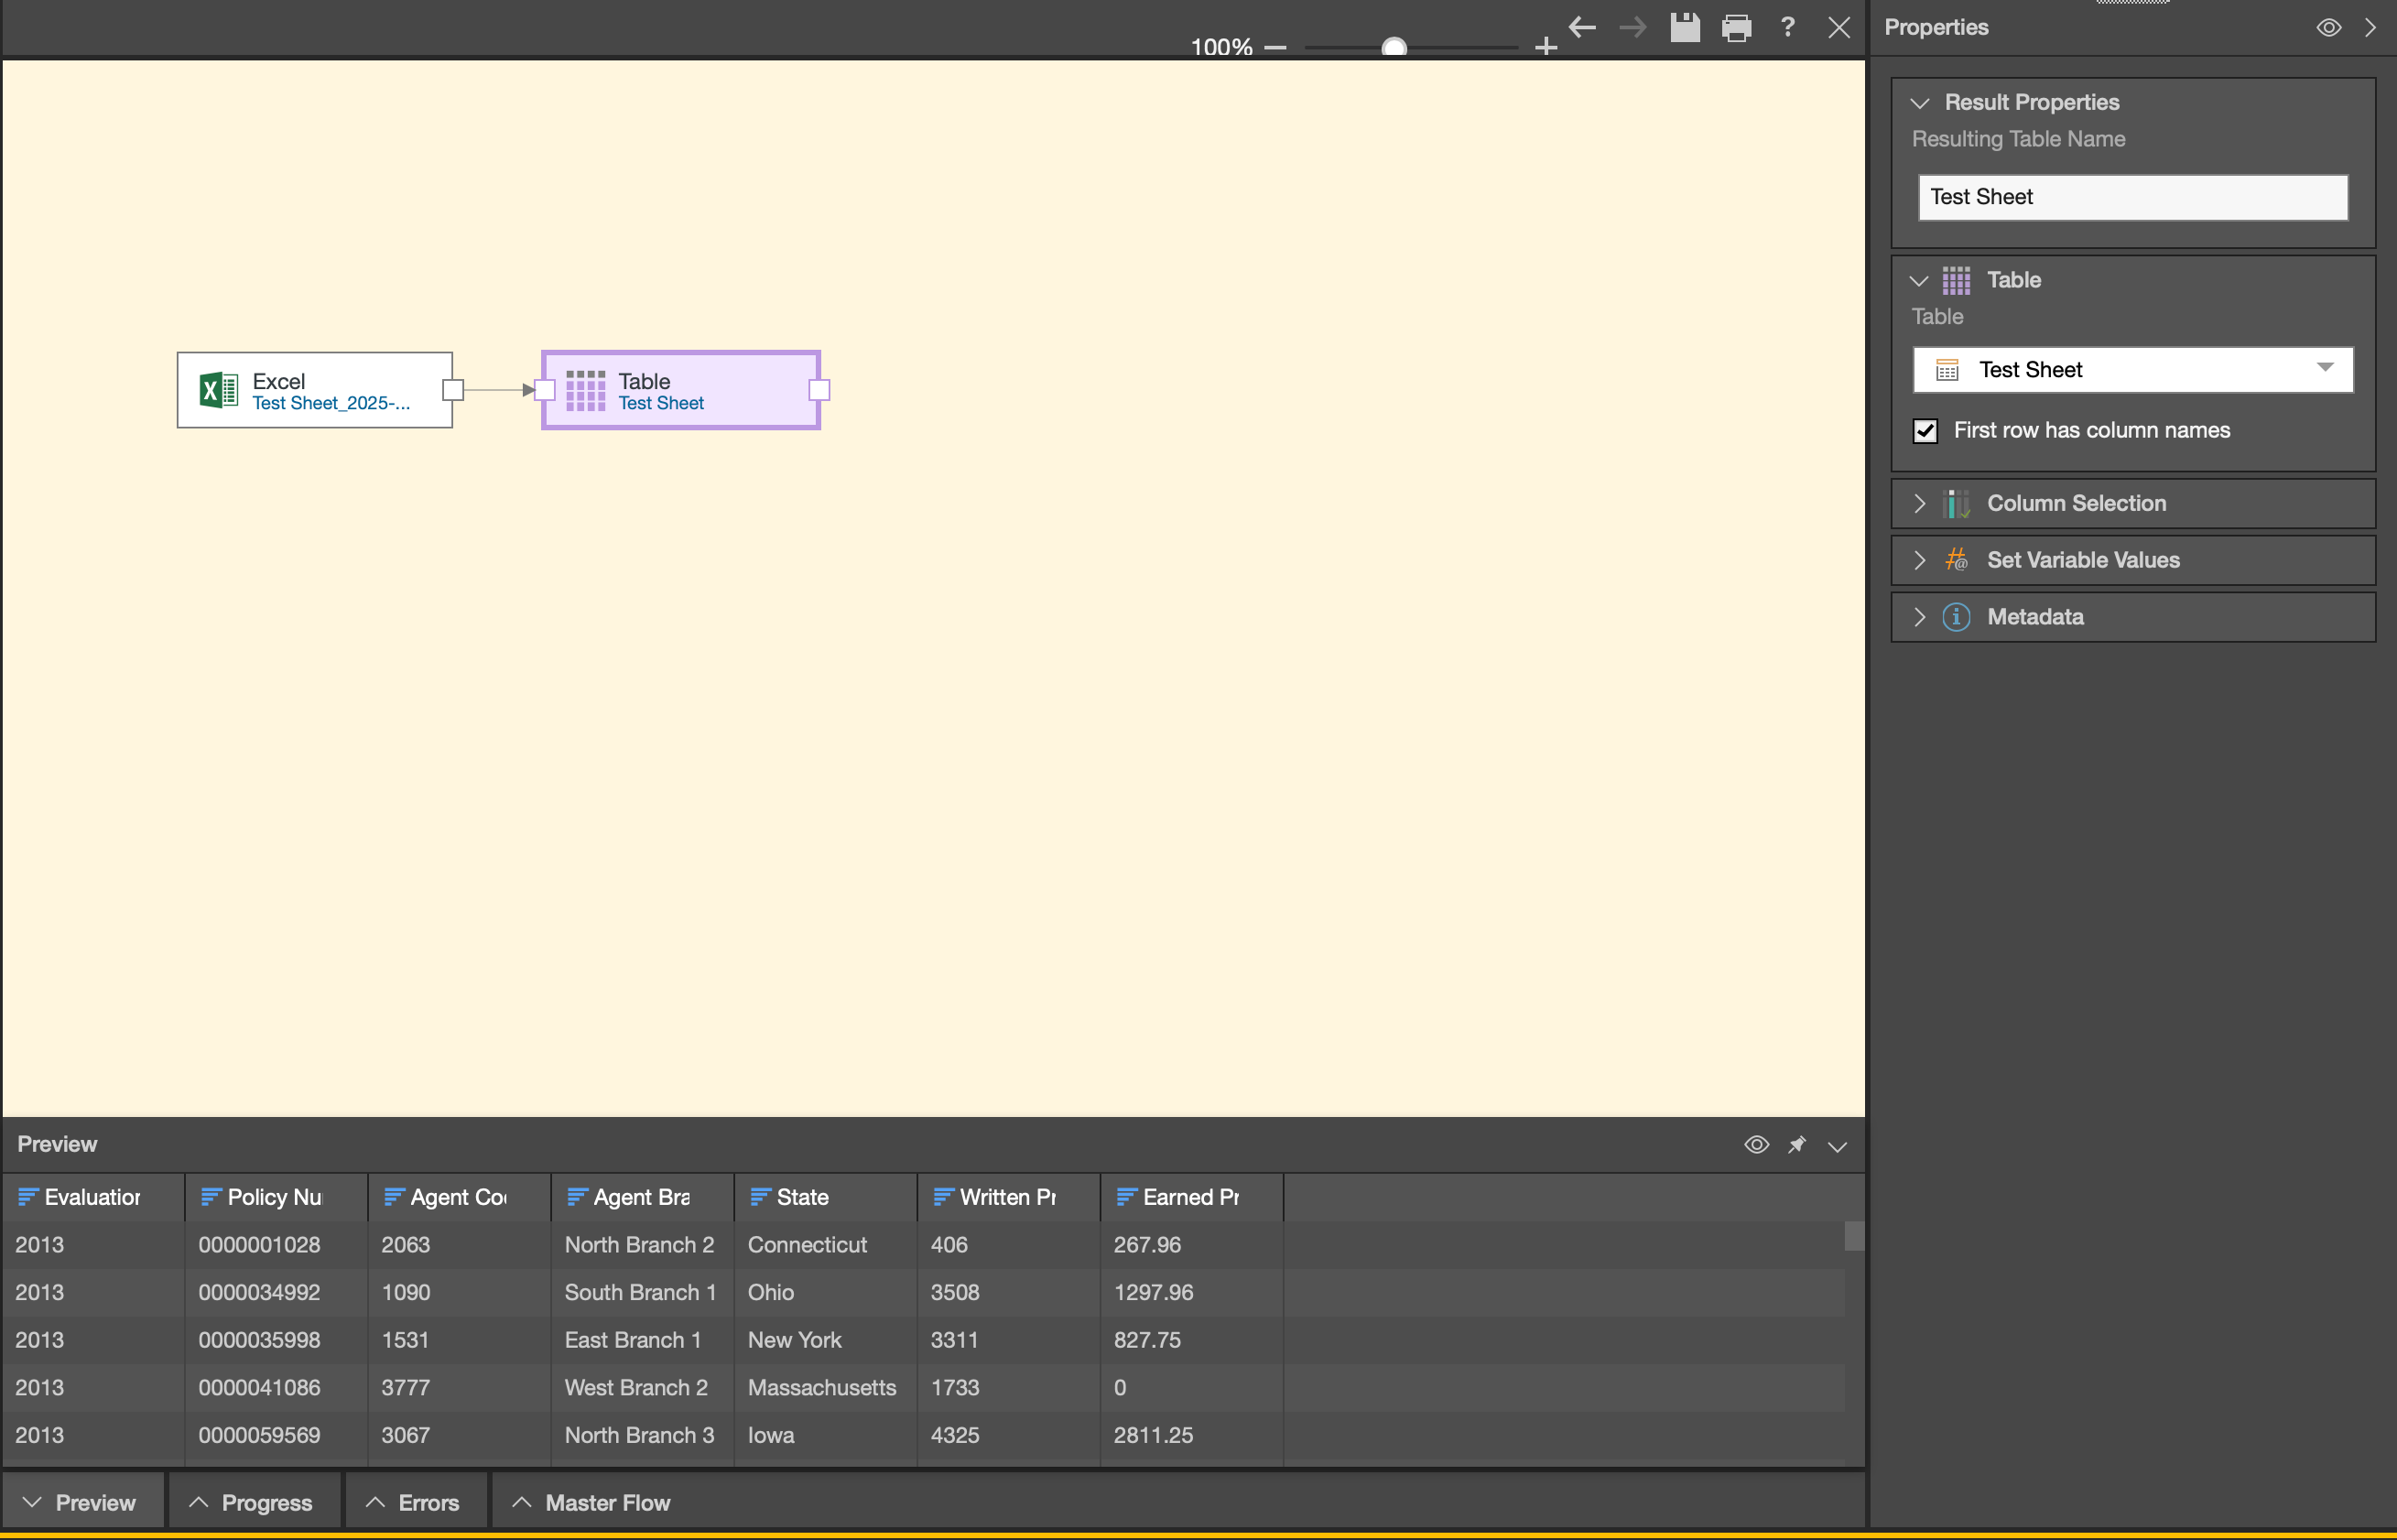Click the Table section grid icon
The image size is (2397, 1540).
[x=1957, y=281]
